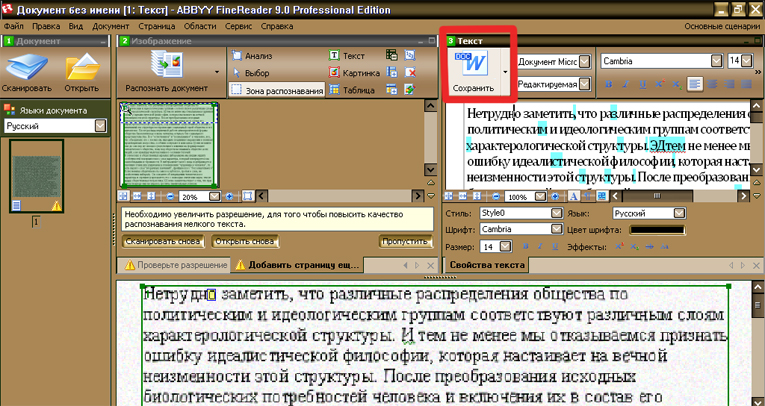Set justified text alignment
Viewport: 765px width, 406px height.
pos(746,84)
